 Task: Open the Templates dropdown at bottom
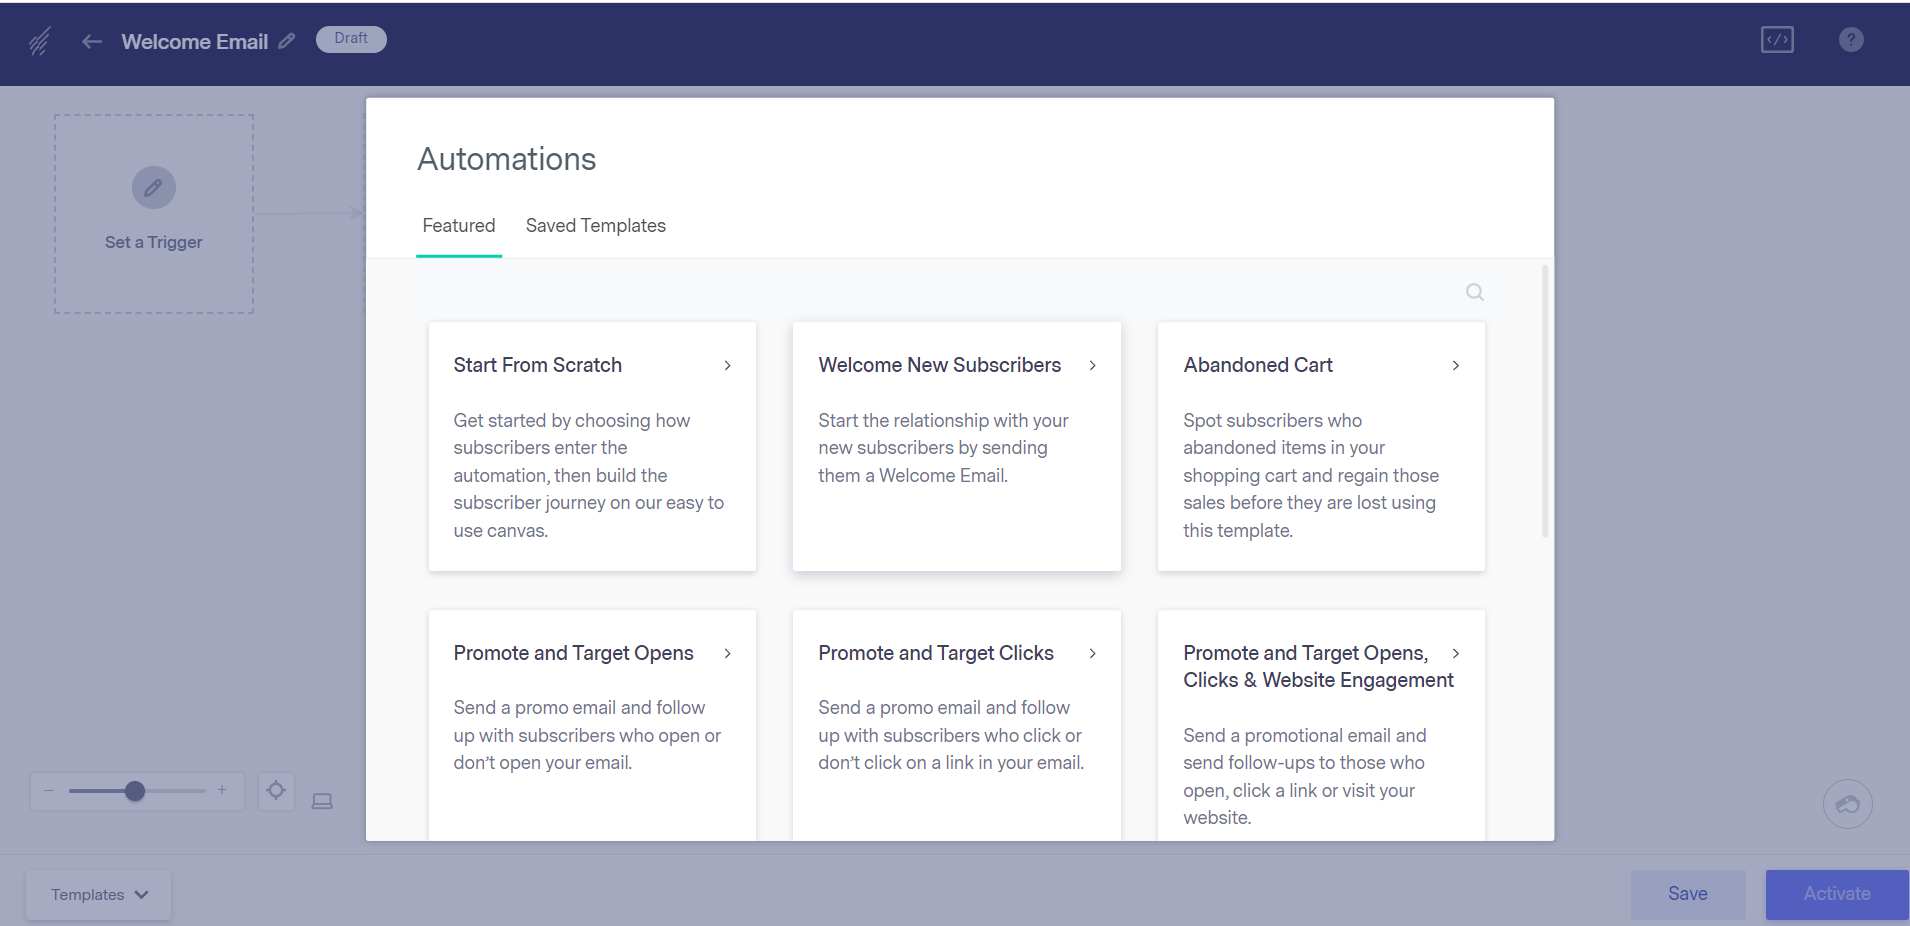pyautogui.click(x=98, y=895)
